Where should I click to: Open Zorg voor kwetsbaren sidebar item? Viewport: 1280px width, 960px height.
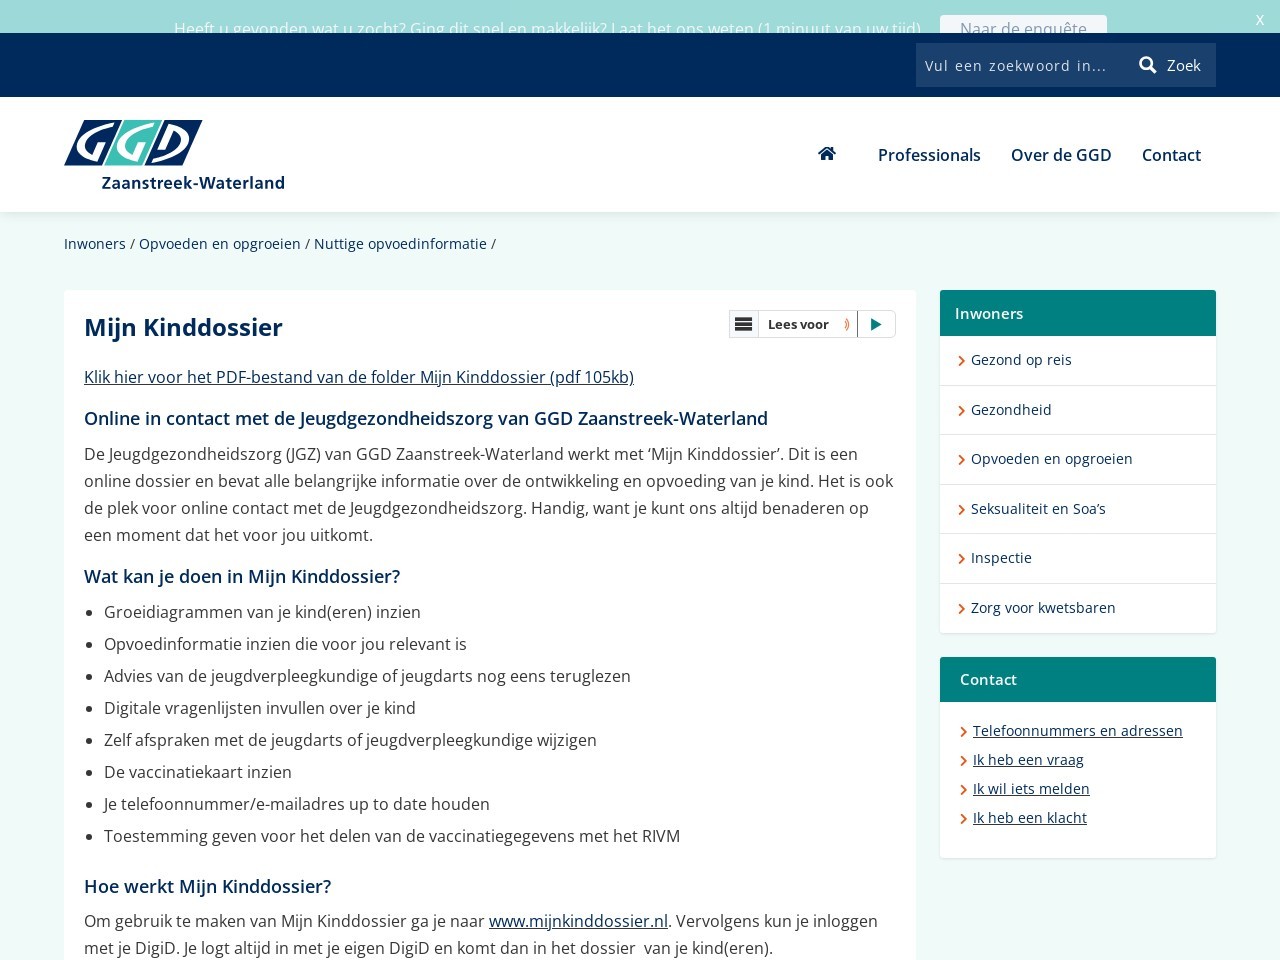click(1078, 608)
